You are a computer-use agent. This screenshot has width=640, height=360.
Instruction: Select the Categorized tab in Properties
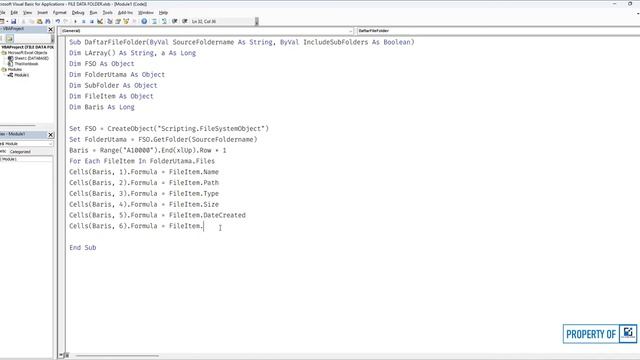click(x=20, y=151)
